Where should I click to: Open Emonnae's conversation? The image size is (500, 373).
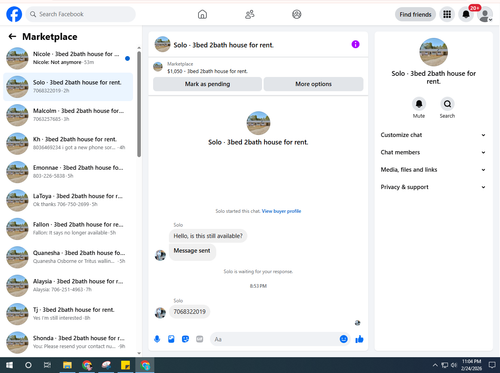pos(68,172)
